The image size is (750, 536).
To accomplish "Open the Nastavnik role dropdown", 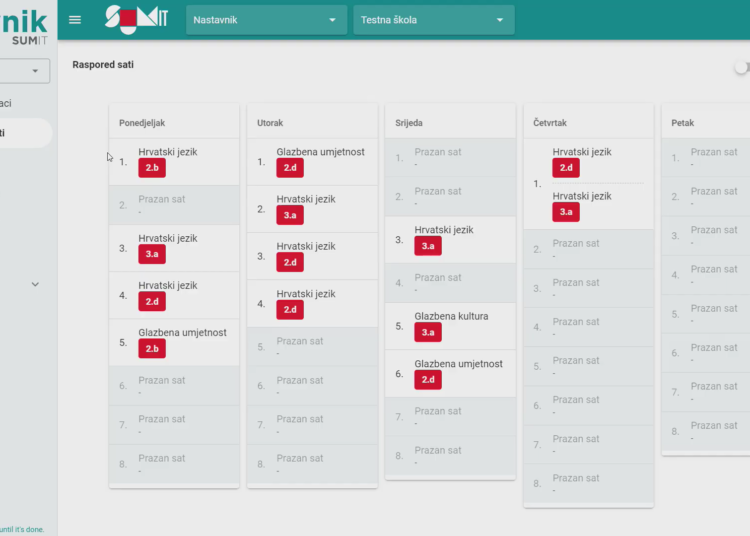I will click(265, 20).
